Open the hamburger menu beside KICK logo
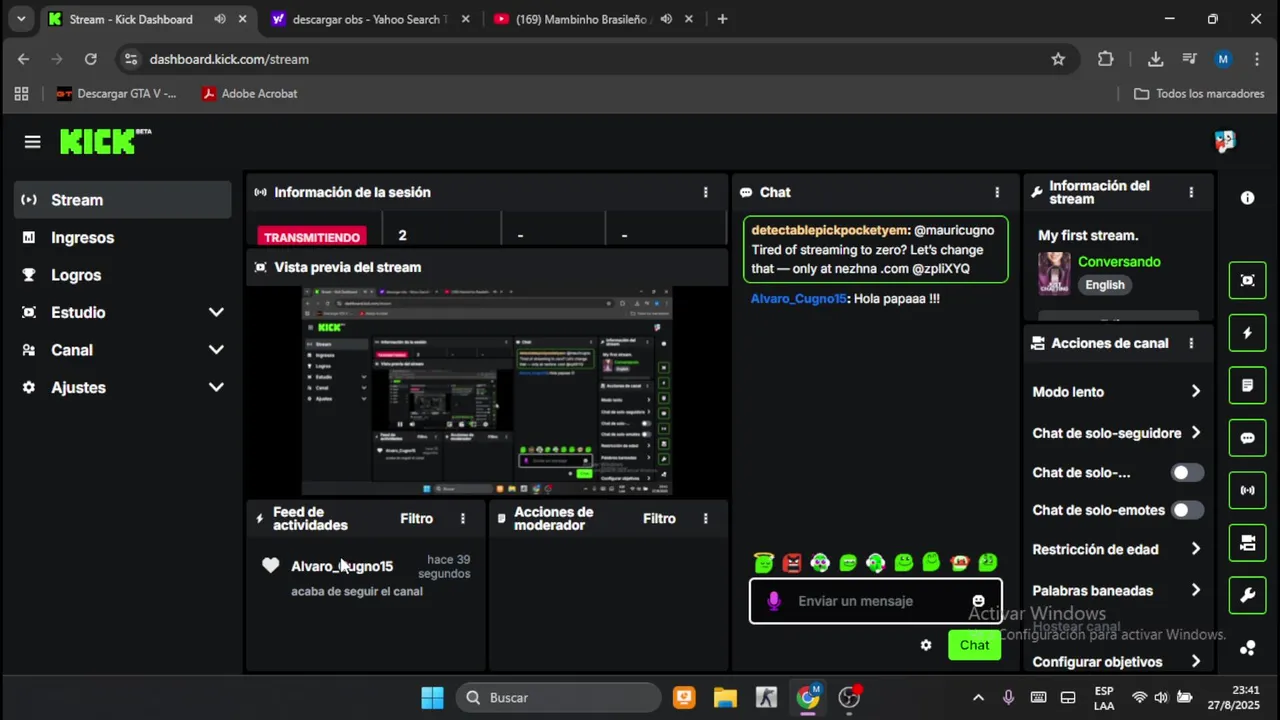Image resolution: width=1280 pixels, height=720 pixels. coord(32,142)
